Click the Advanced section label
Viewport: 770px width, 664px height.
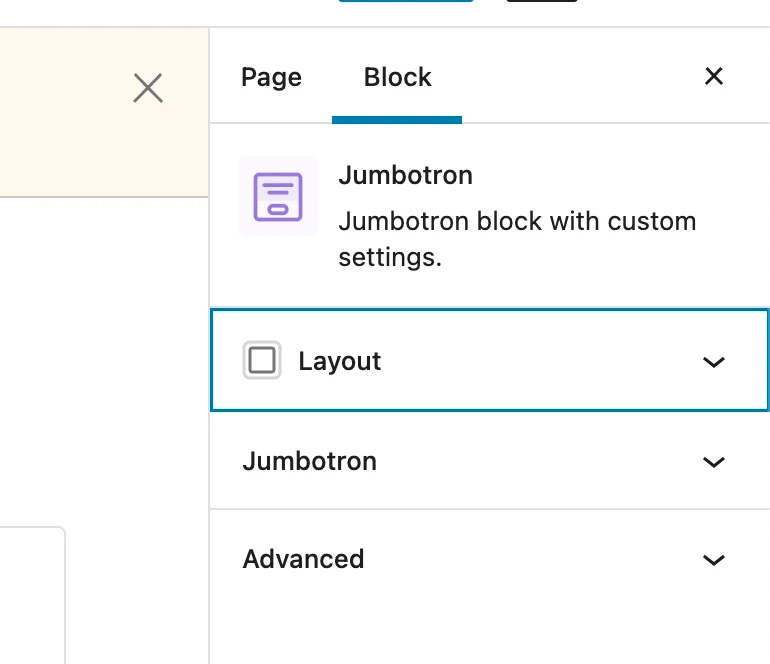pyautogui.click(x=303, y=559)
